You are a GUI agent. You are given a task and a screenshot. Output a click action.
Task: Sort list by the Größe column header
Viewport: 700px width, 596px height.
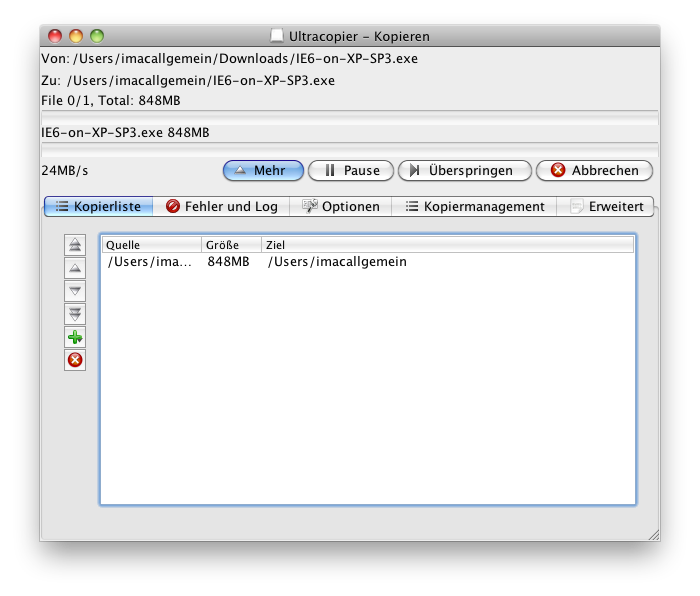[x=231, y=245]
